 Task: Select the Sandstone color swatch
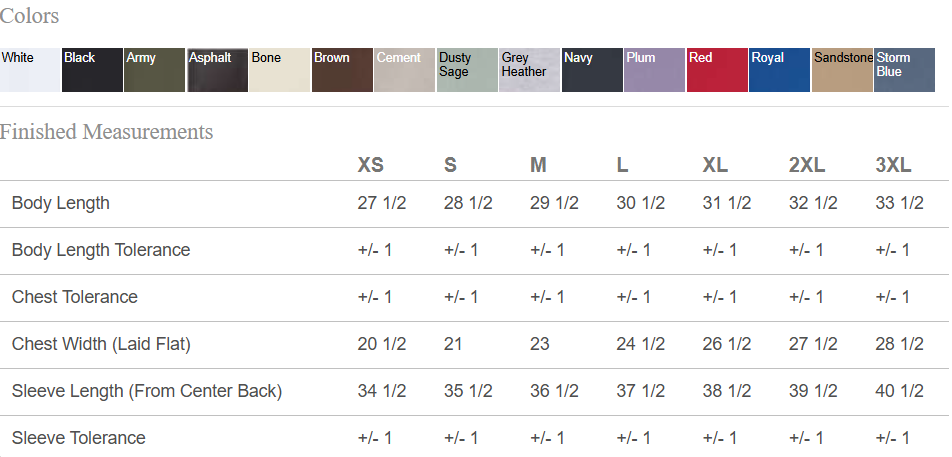(x=842, y=70)
